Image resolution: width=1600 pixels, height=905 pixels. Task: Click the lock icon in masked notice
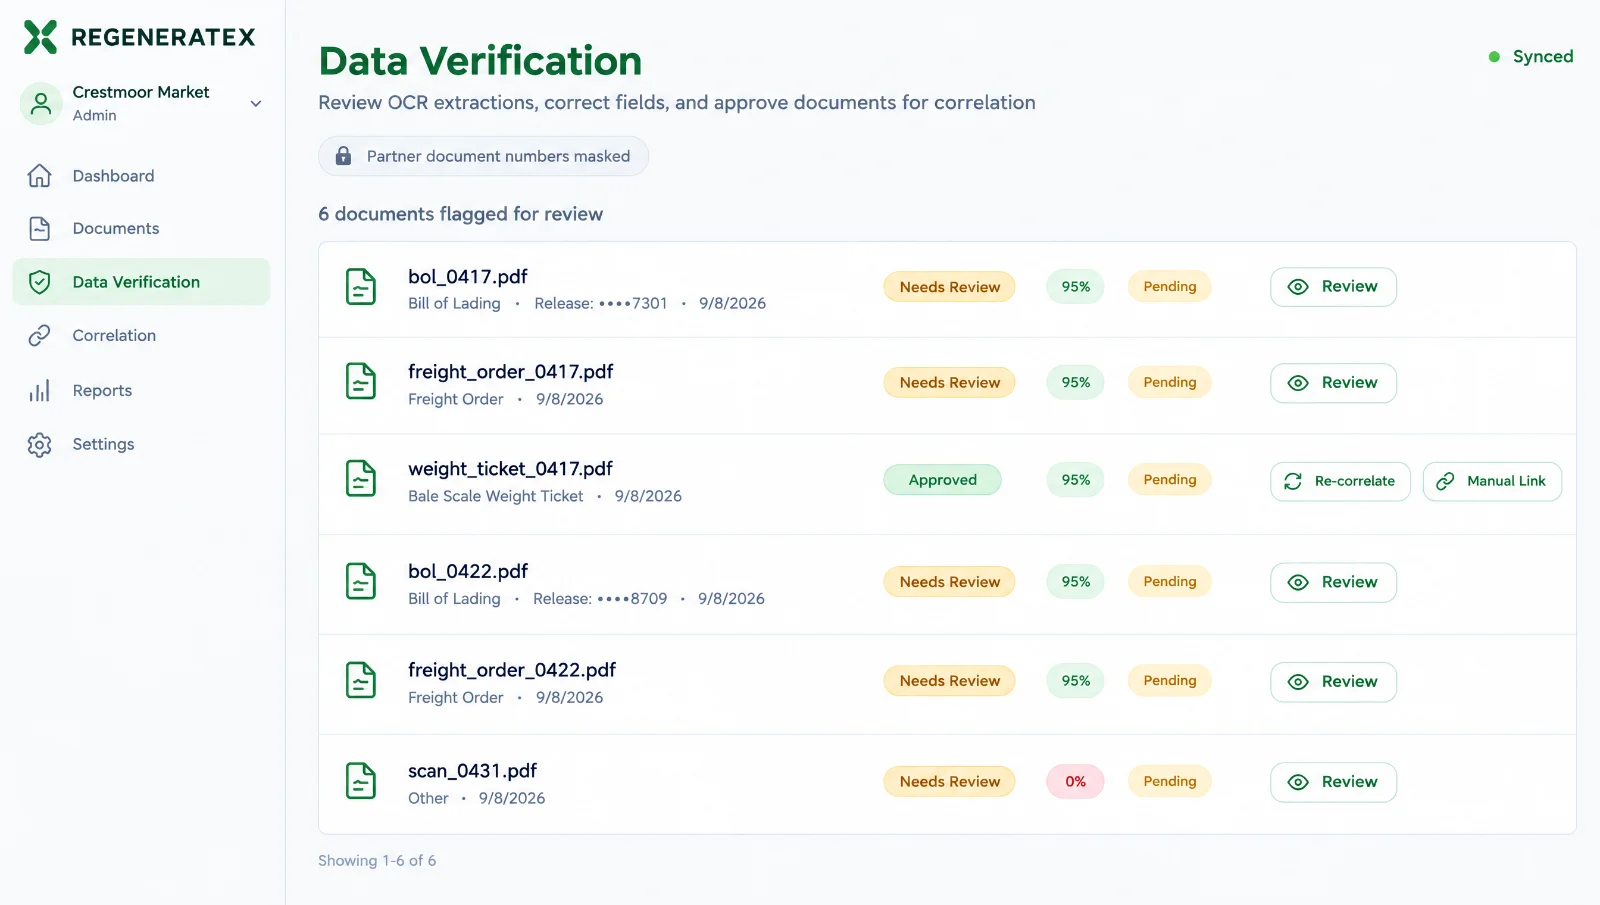[x=343, y=156]
